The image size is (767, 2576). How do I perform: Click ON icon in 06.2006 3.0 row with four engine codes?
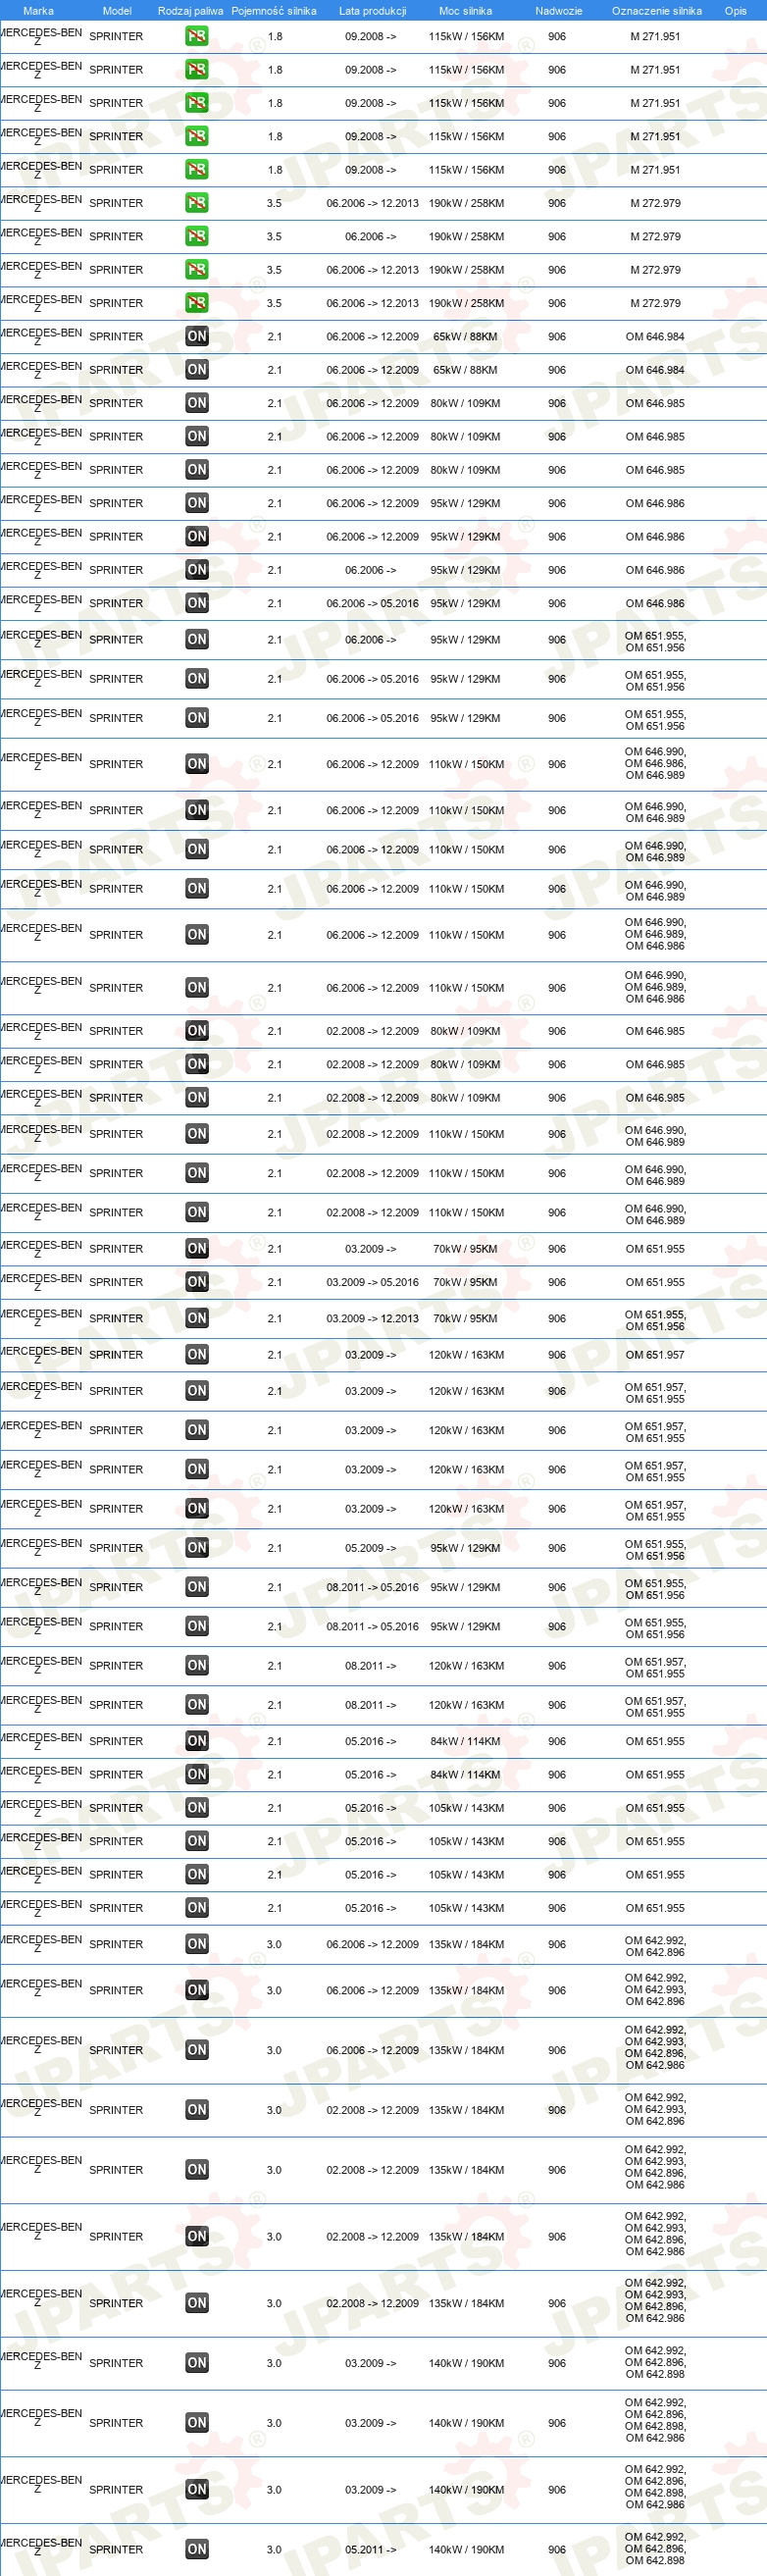click(x=197, y=2050)
